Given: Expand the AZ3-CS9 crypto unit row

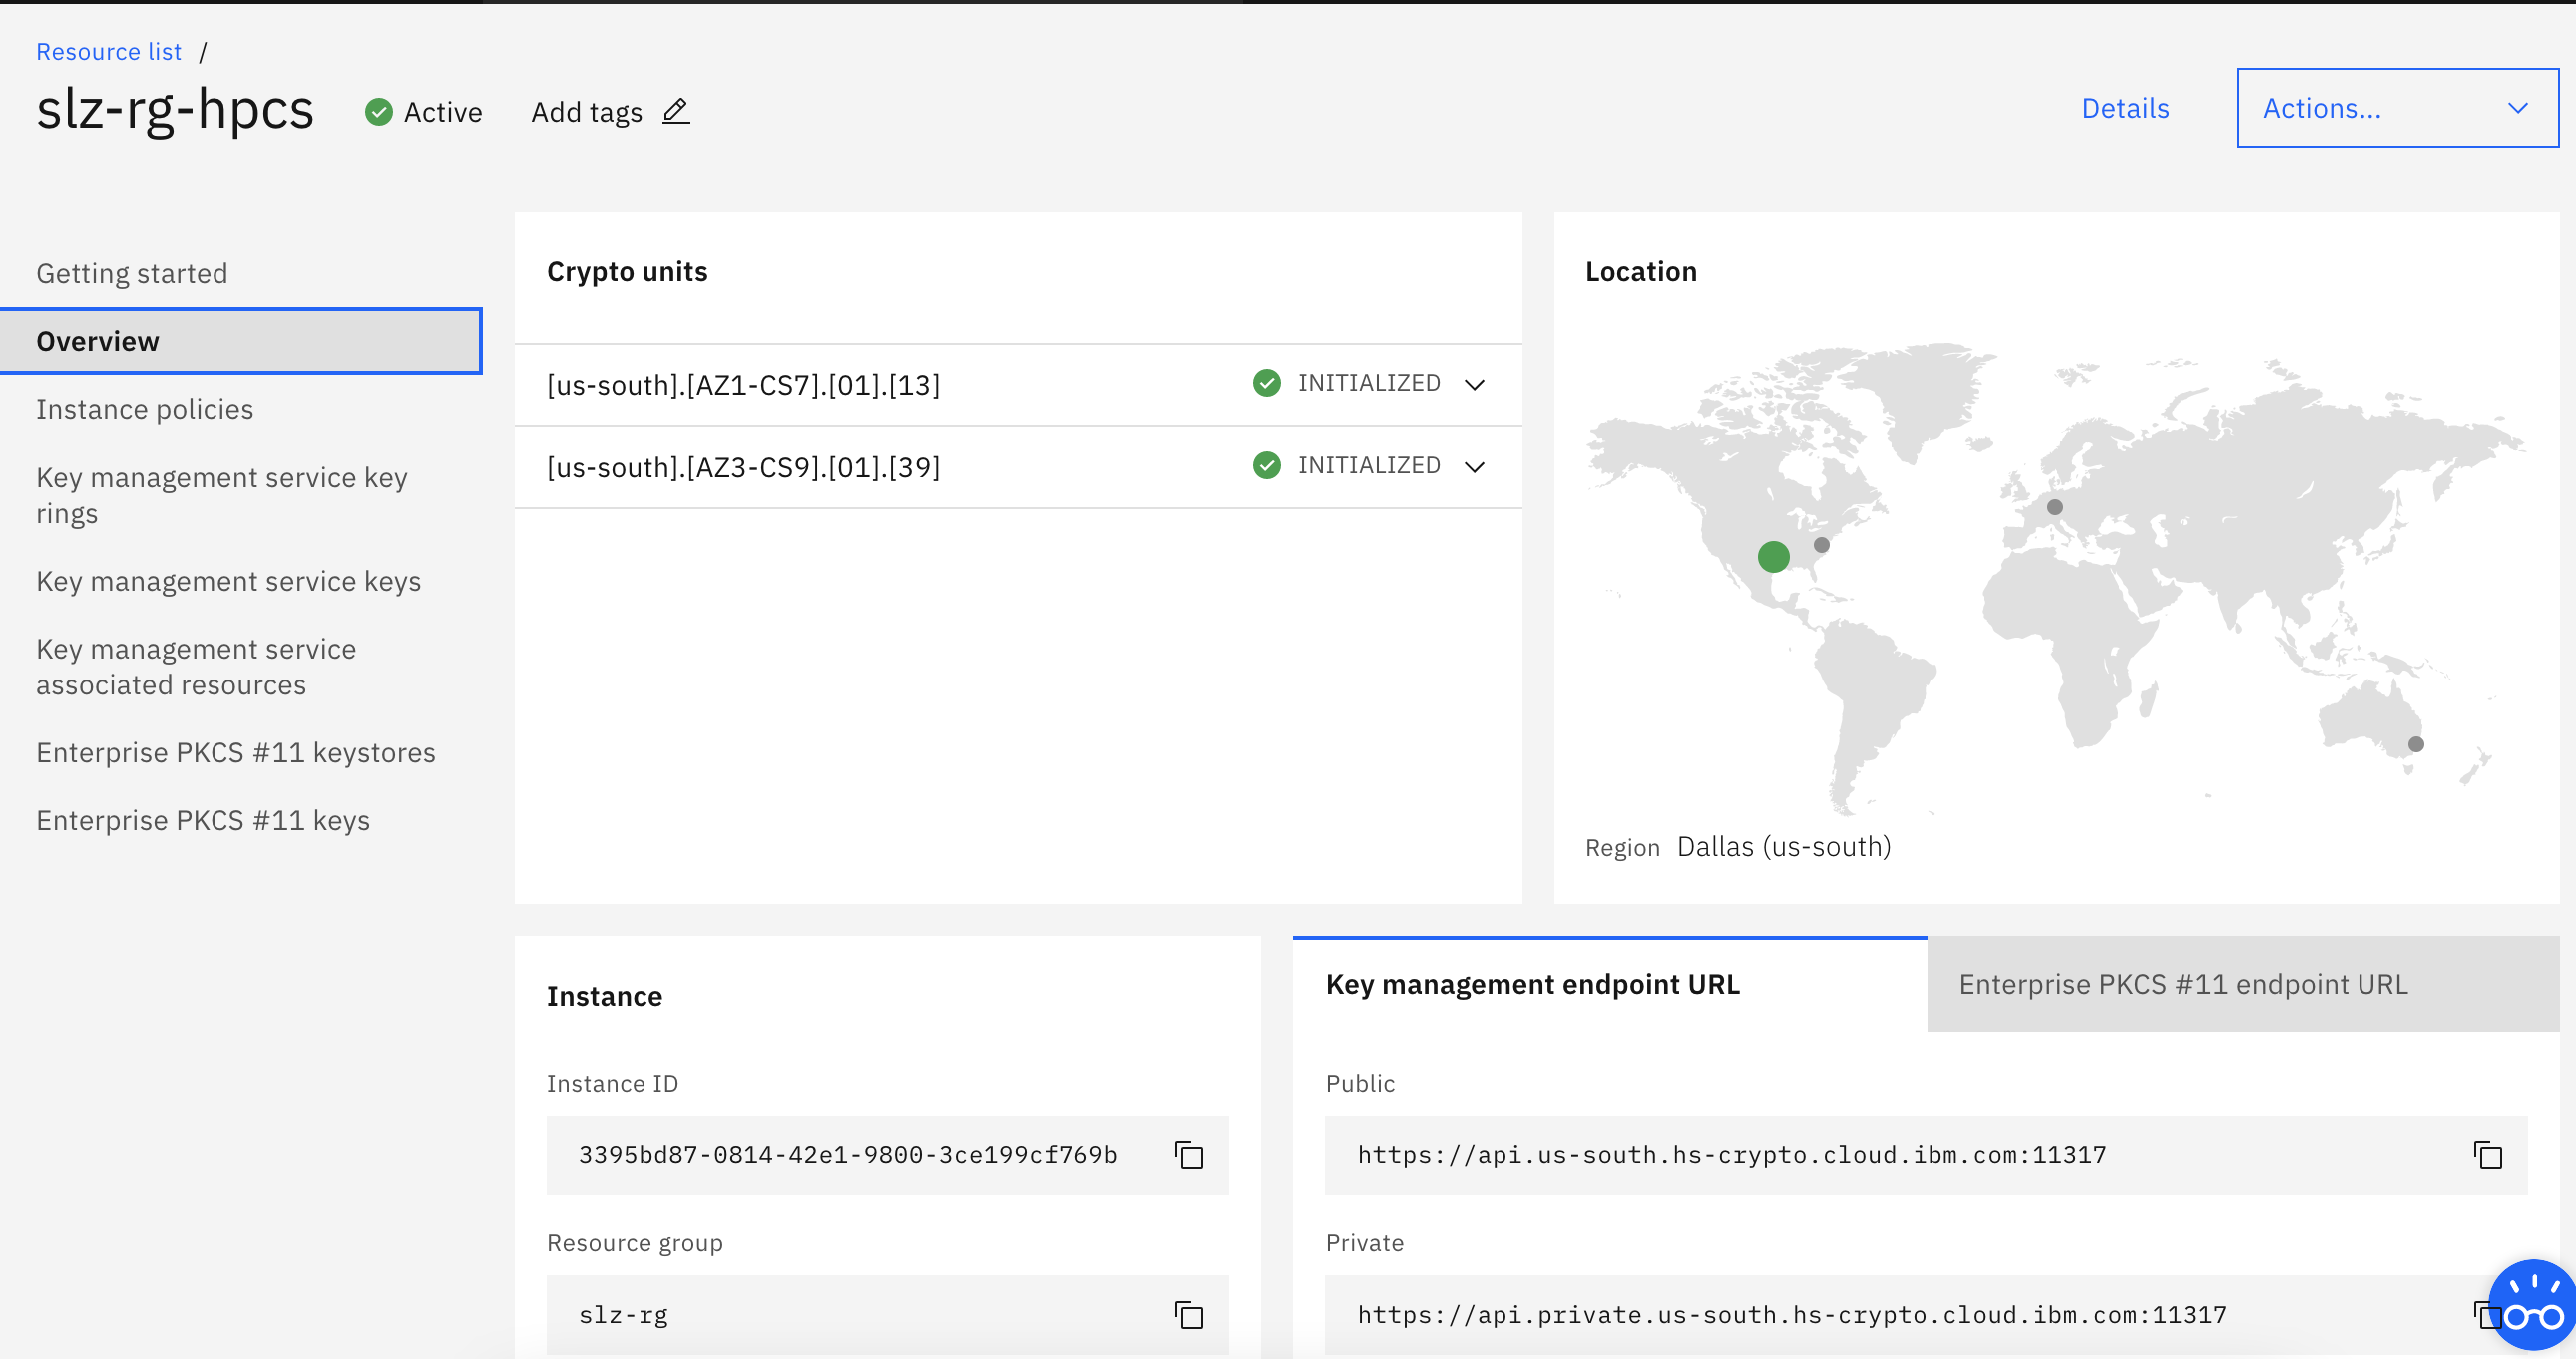Looking at the screenshot, I should tap(1474, 467).
